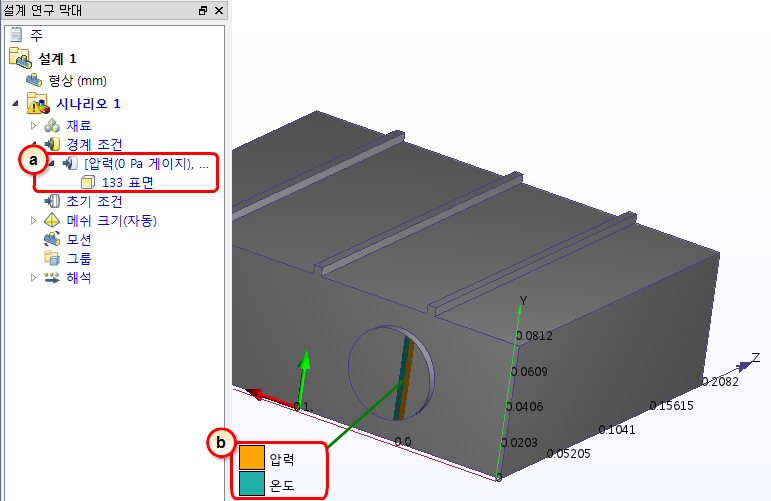The height and width of the screenshot is (501, 771).
Task: Select 시나리오 1 label
Action: [89, 104]
